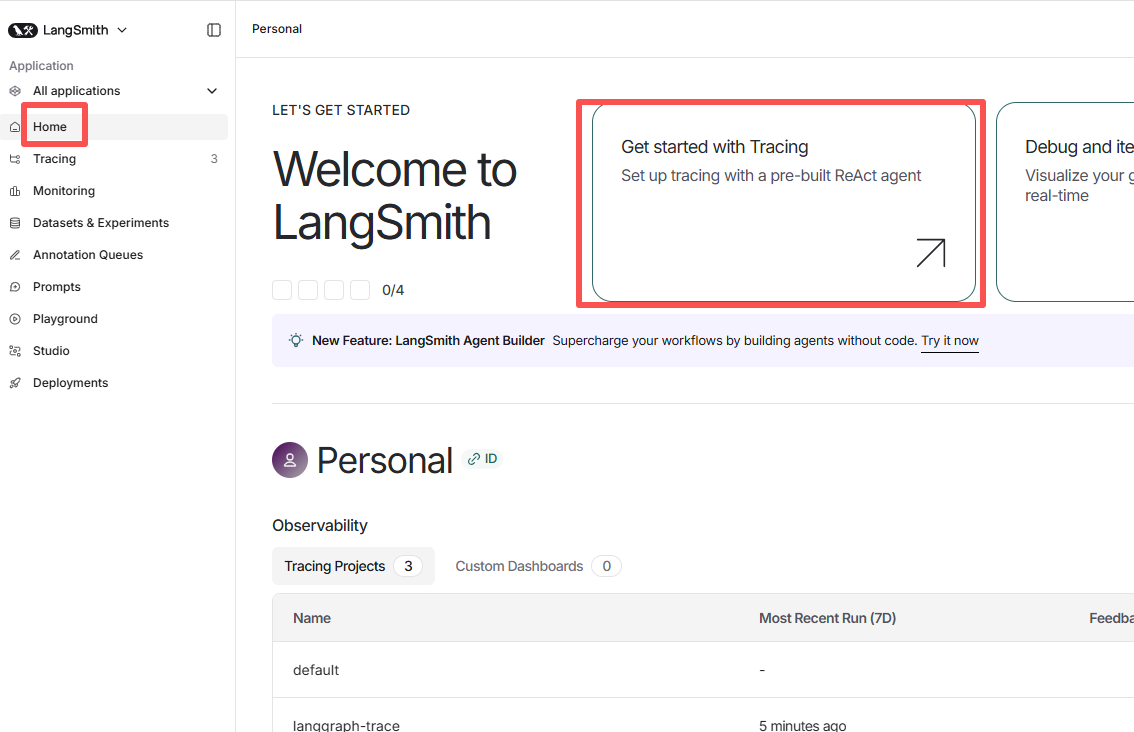Viewport: 1134px width, 732px height.
Task: Check the third onboarding progress box
Action: point(334,290)
